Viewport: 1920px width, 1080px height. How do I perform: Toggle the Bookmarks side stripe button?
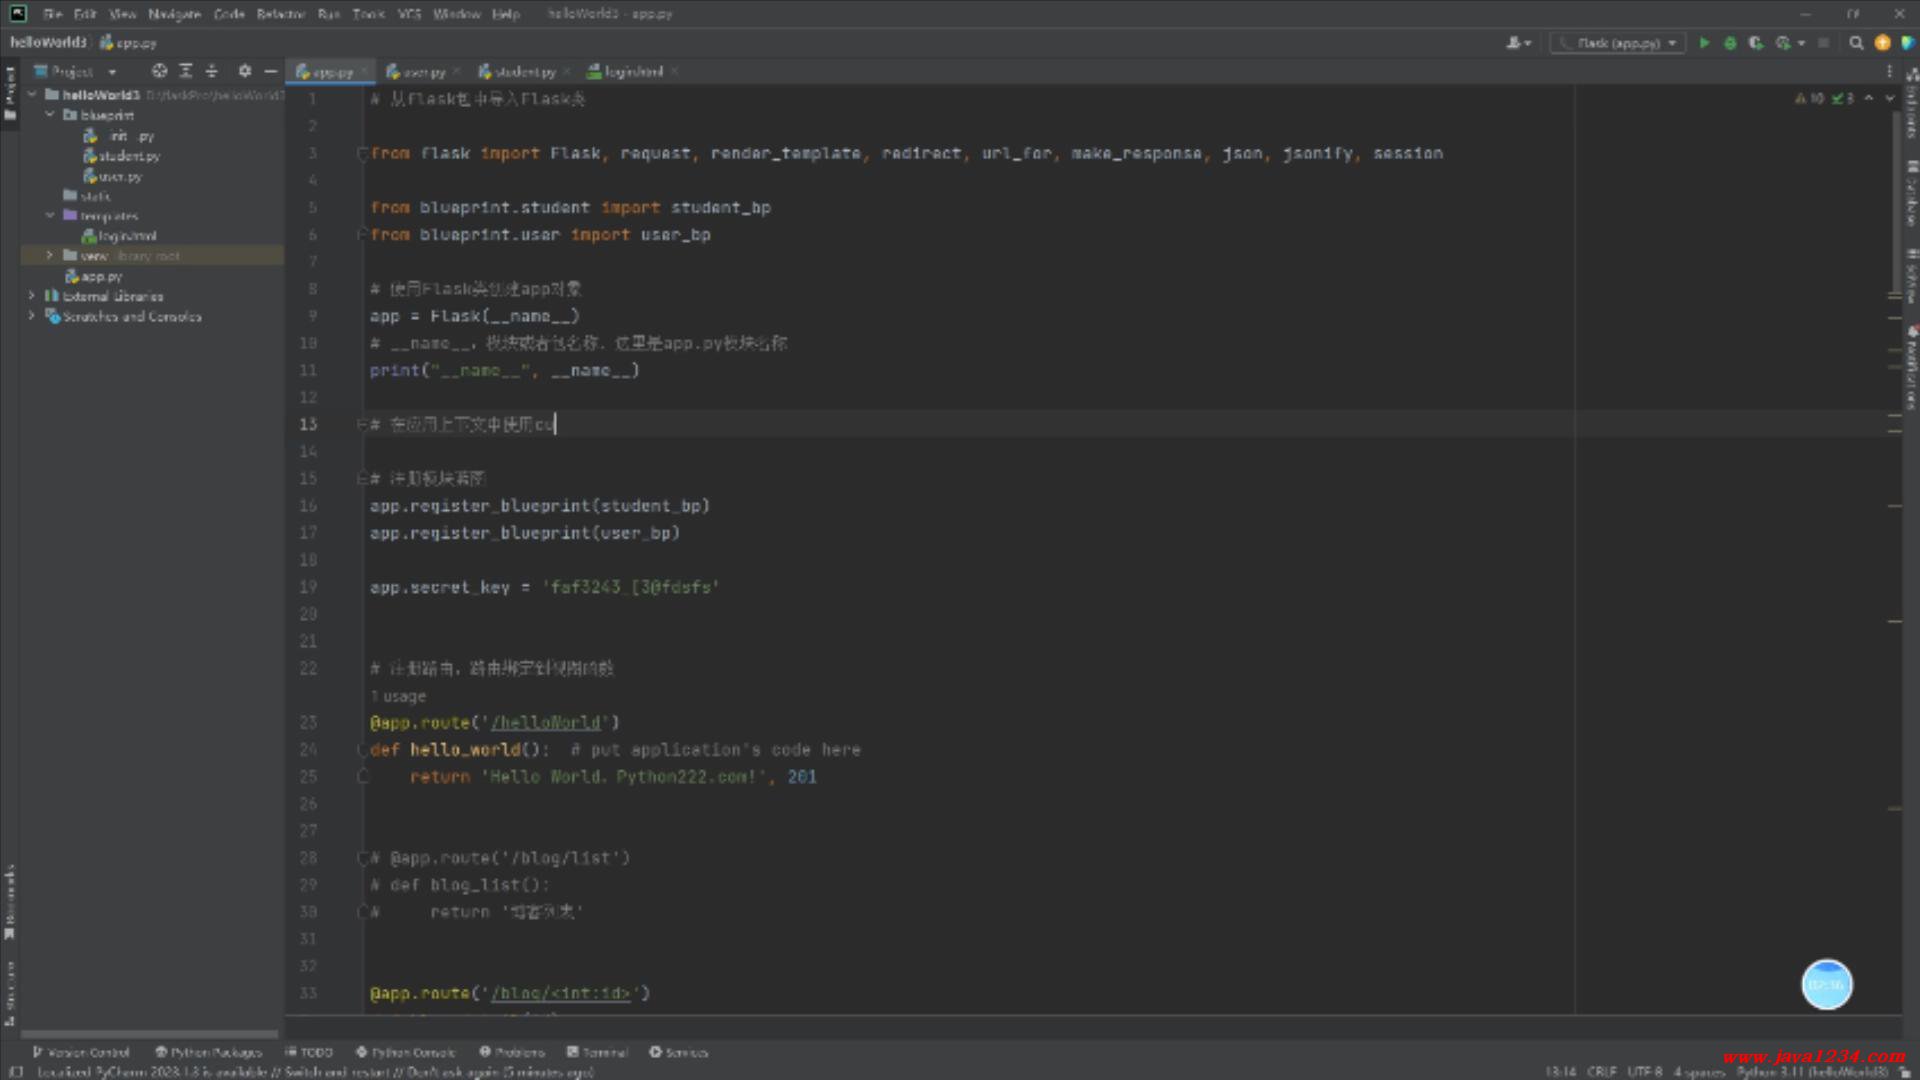click(10, 903)
